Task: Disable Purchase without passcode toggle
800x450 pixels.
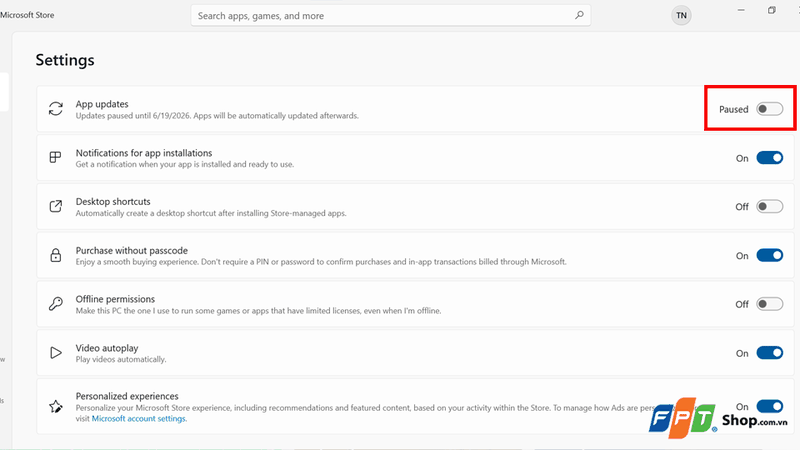Action: 769,255
